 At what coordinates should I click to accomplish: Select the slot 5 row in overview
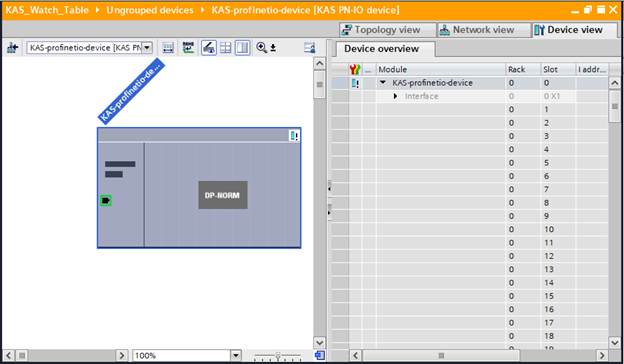pos(470,163)
